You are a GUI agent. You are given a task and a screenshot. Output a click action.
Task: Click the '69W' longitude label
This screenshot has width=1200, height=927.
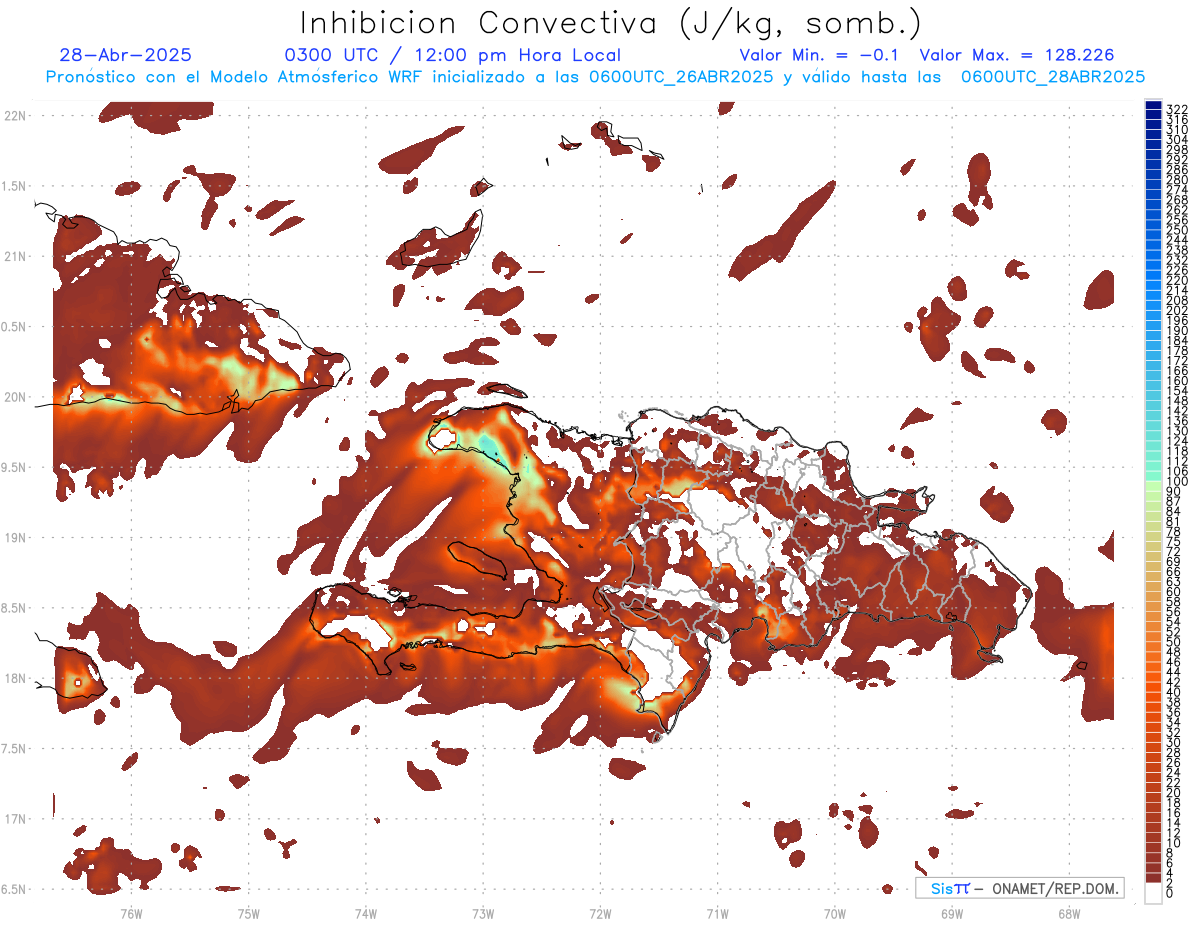pyautogui.click(x=952, y=913)
